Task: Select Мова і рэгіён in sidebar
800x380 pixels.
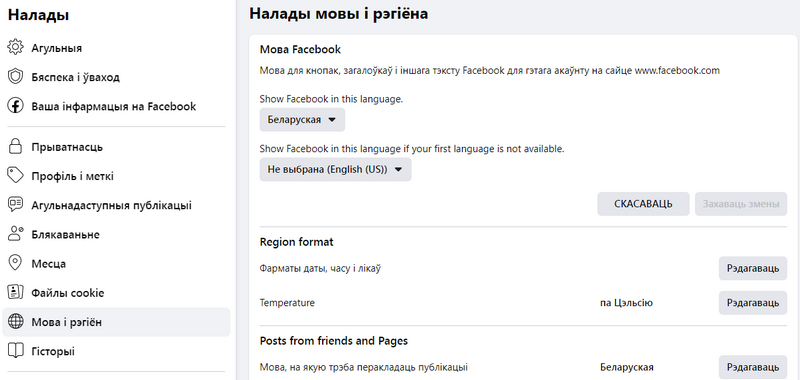Action: coord(116,322)
